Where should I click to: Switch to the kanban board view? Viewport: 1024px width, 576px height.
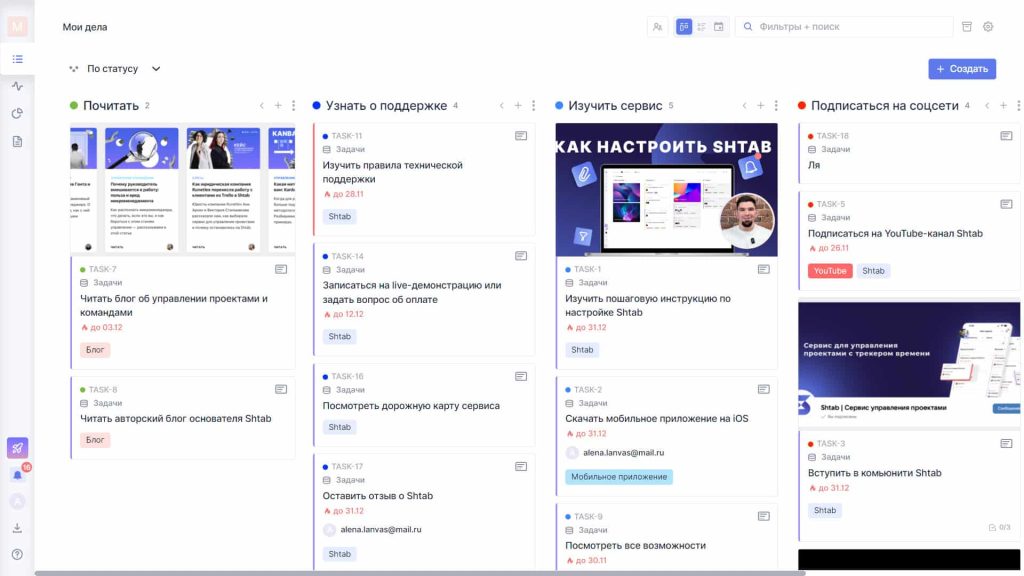684,27
